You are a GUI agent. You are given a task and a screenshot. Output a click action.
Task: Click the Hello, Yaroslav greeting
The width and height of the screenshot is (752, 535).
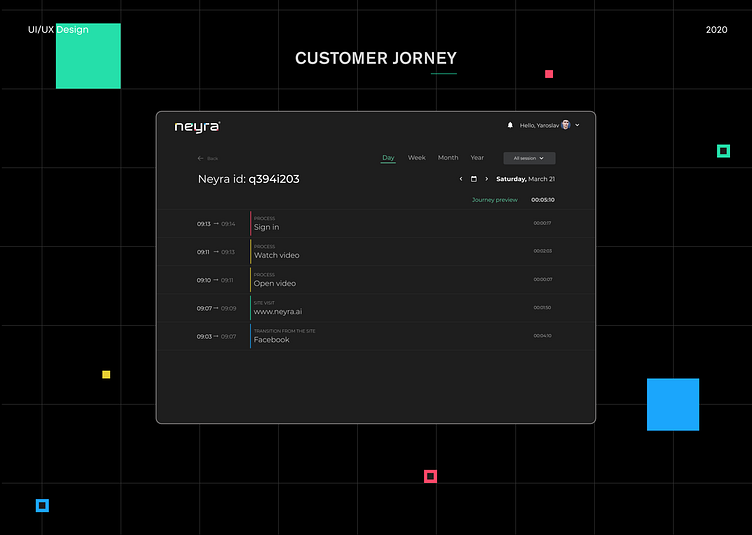tap(539, 126)
